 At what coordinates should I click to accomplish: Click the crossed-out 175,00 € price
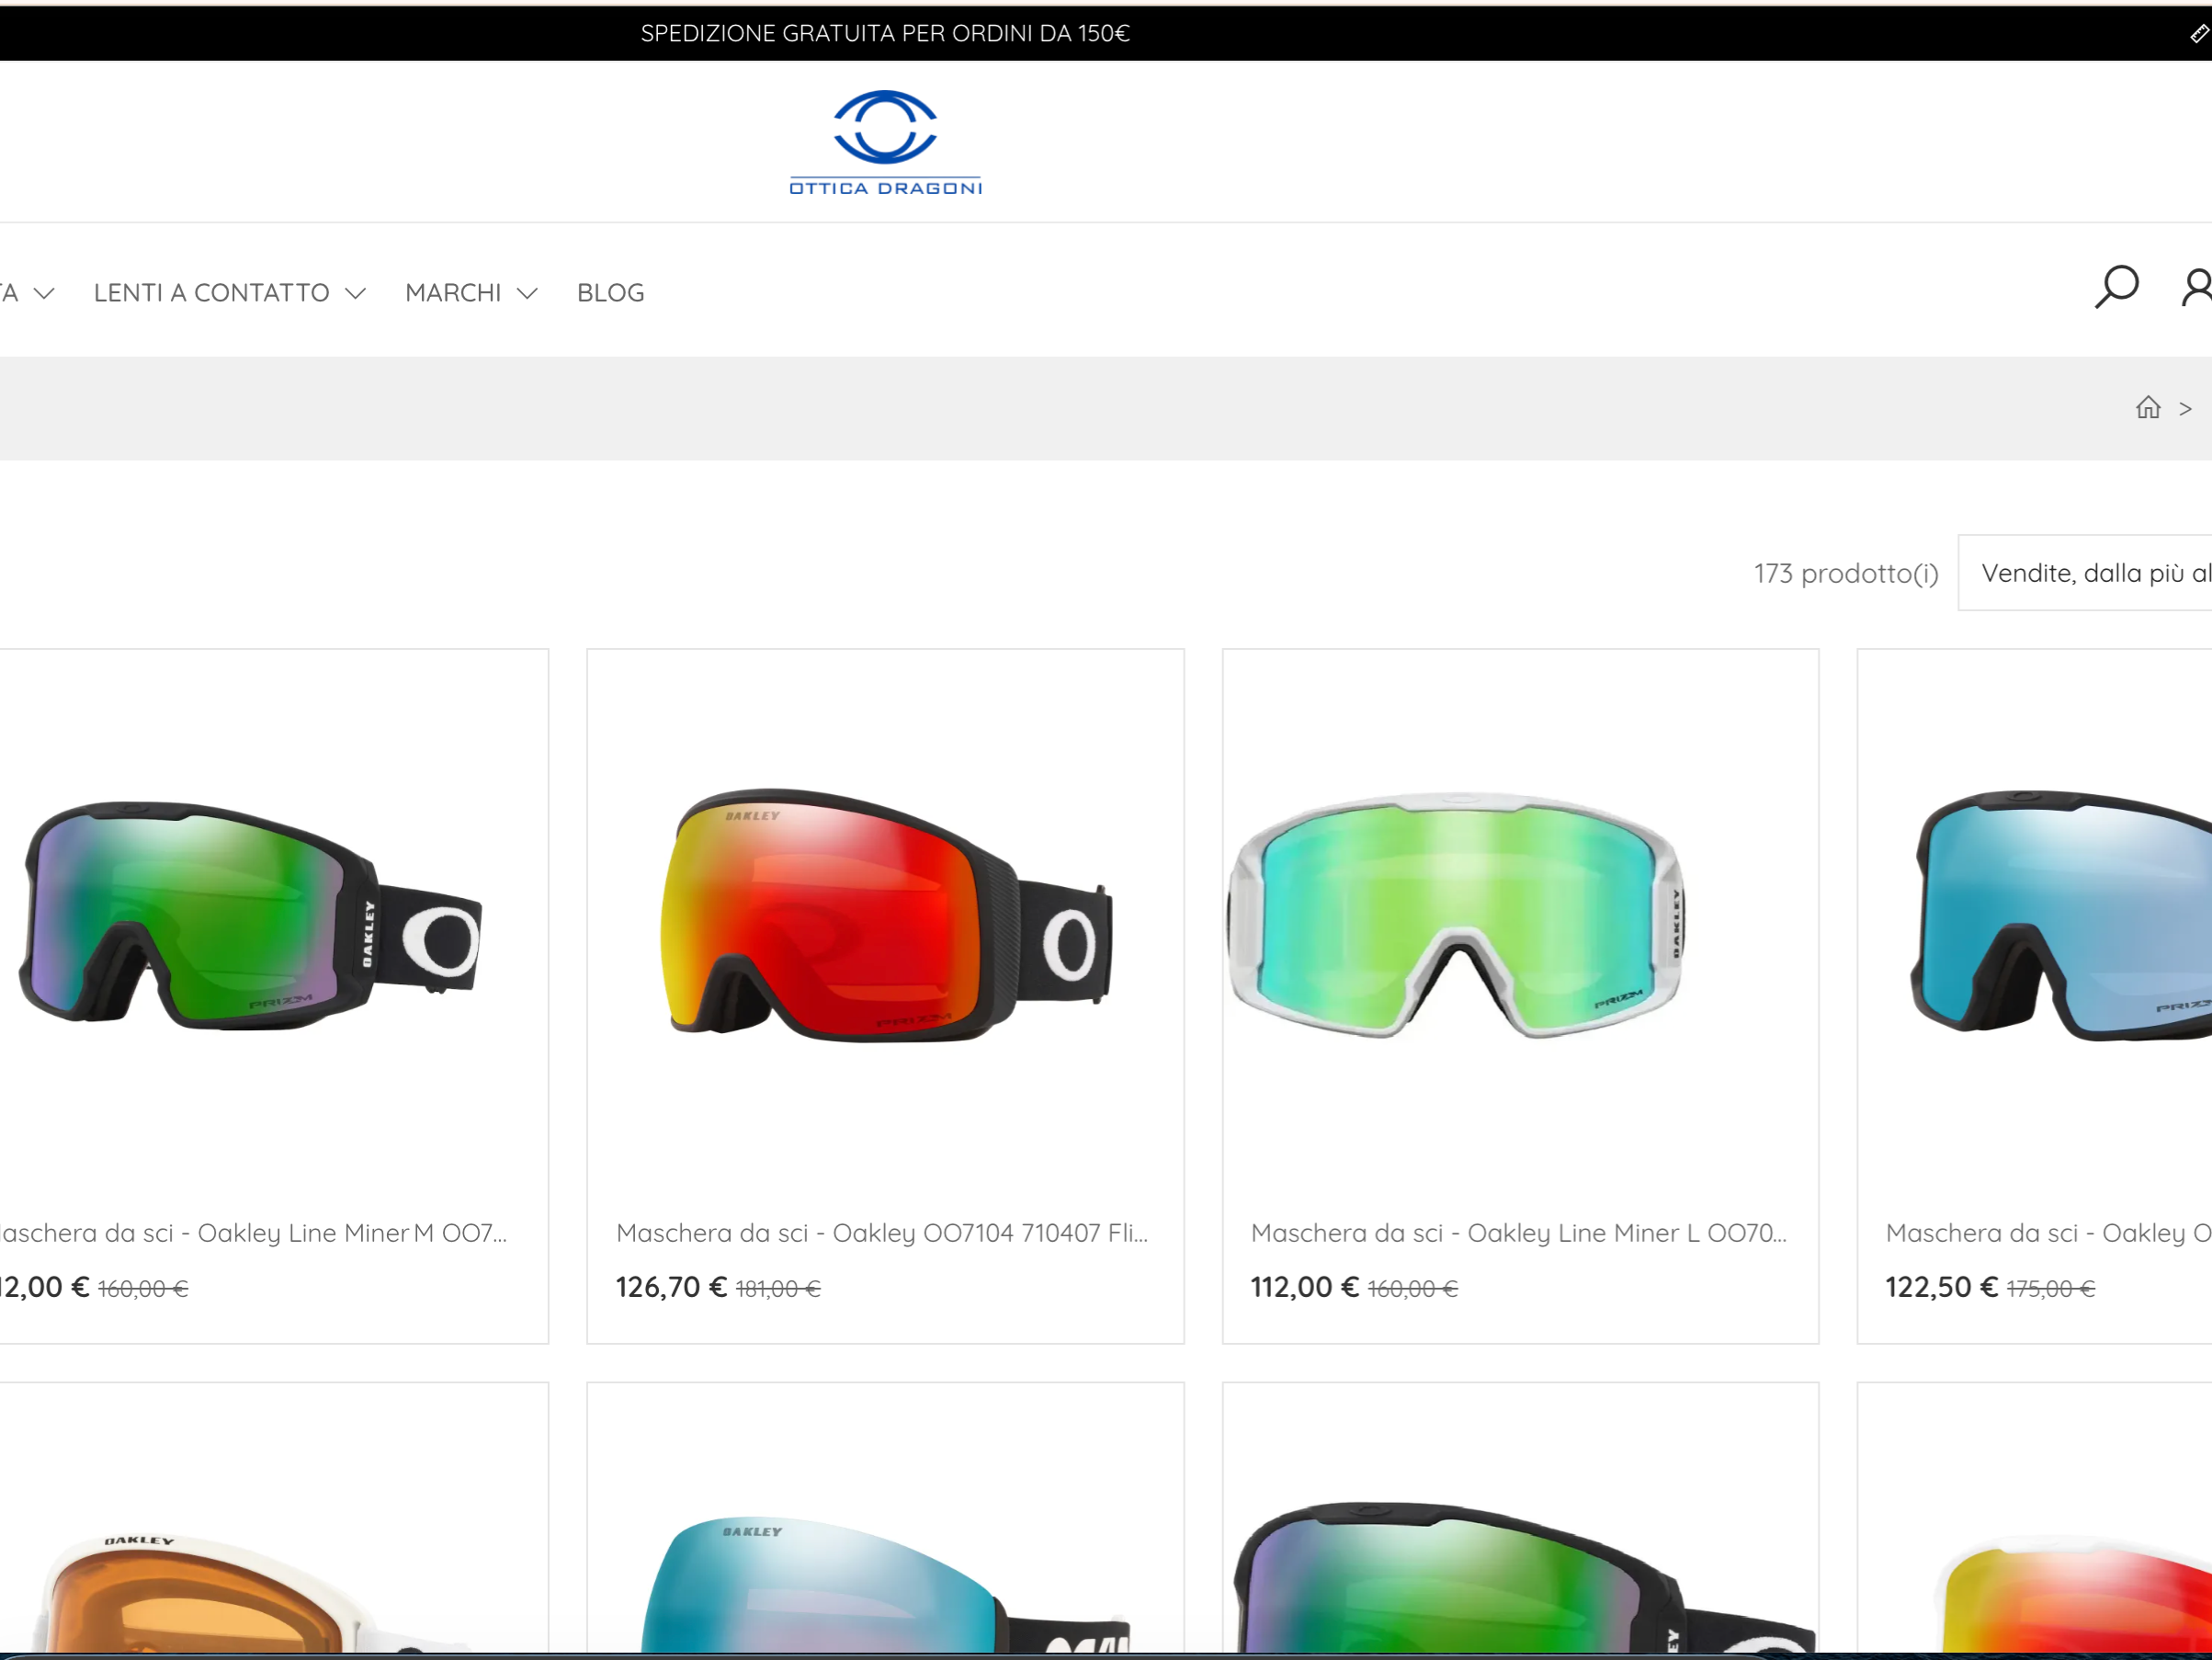[2050, 1289]
